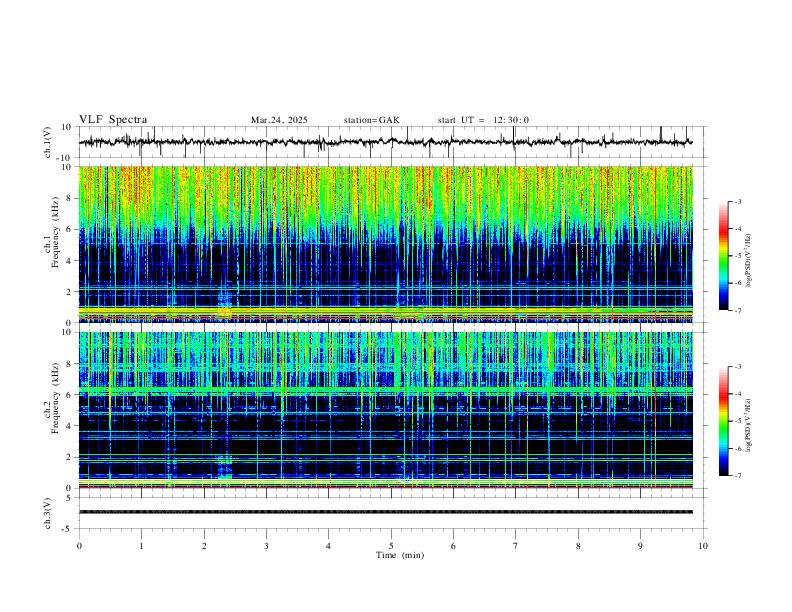The height and width of the screenshot is (612, 792).
Task: Click time axis tick label "4"
Action: [x=328, y=546]
